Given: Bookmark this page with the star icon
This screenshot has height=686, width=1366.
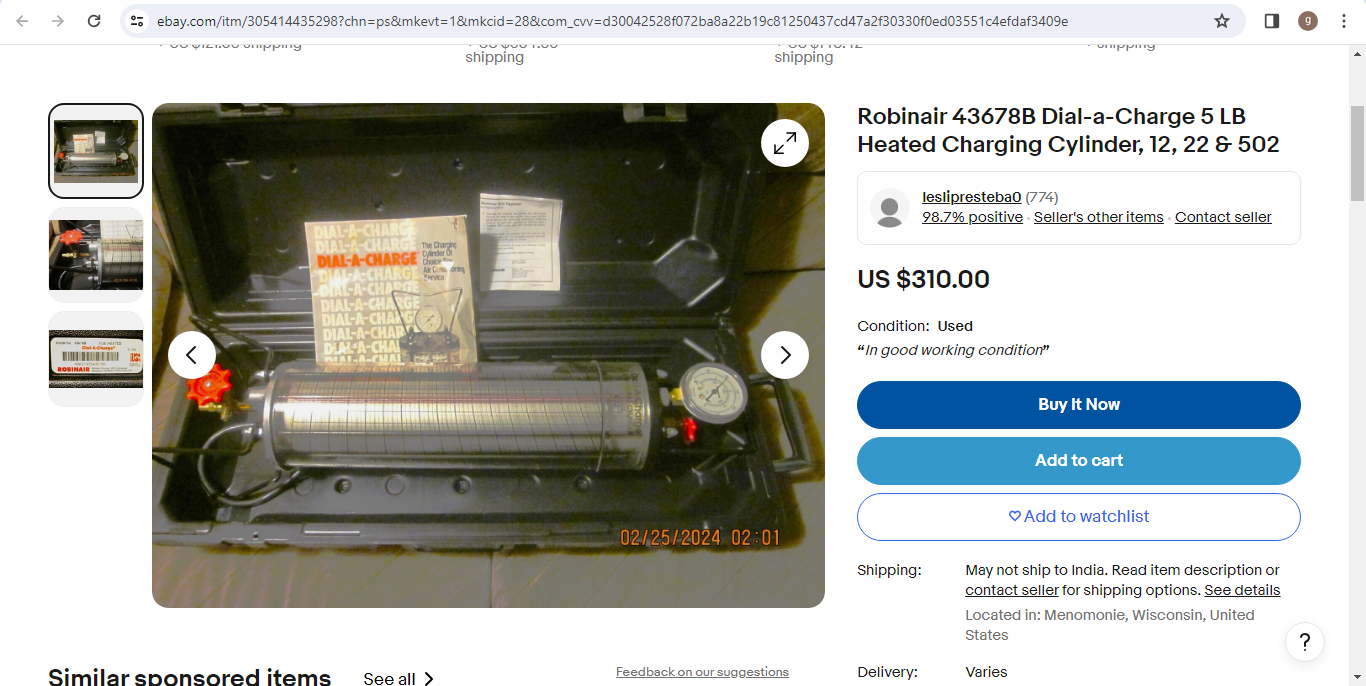Looking at the screenshot, I should point(1222,21).
